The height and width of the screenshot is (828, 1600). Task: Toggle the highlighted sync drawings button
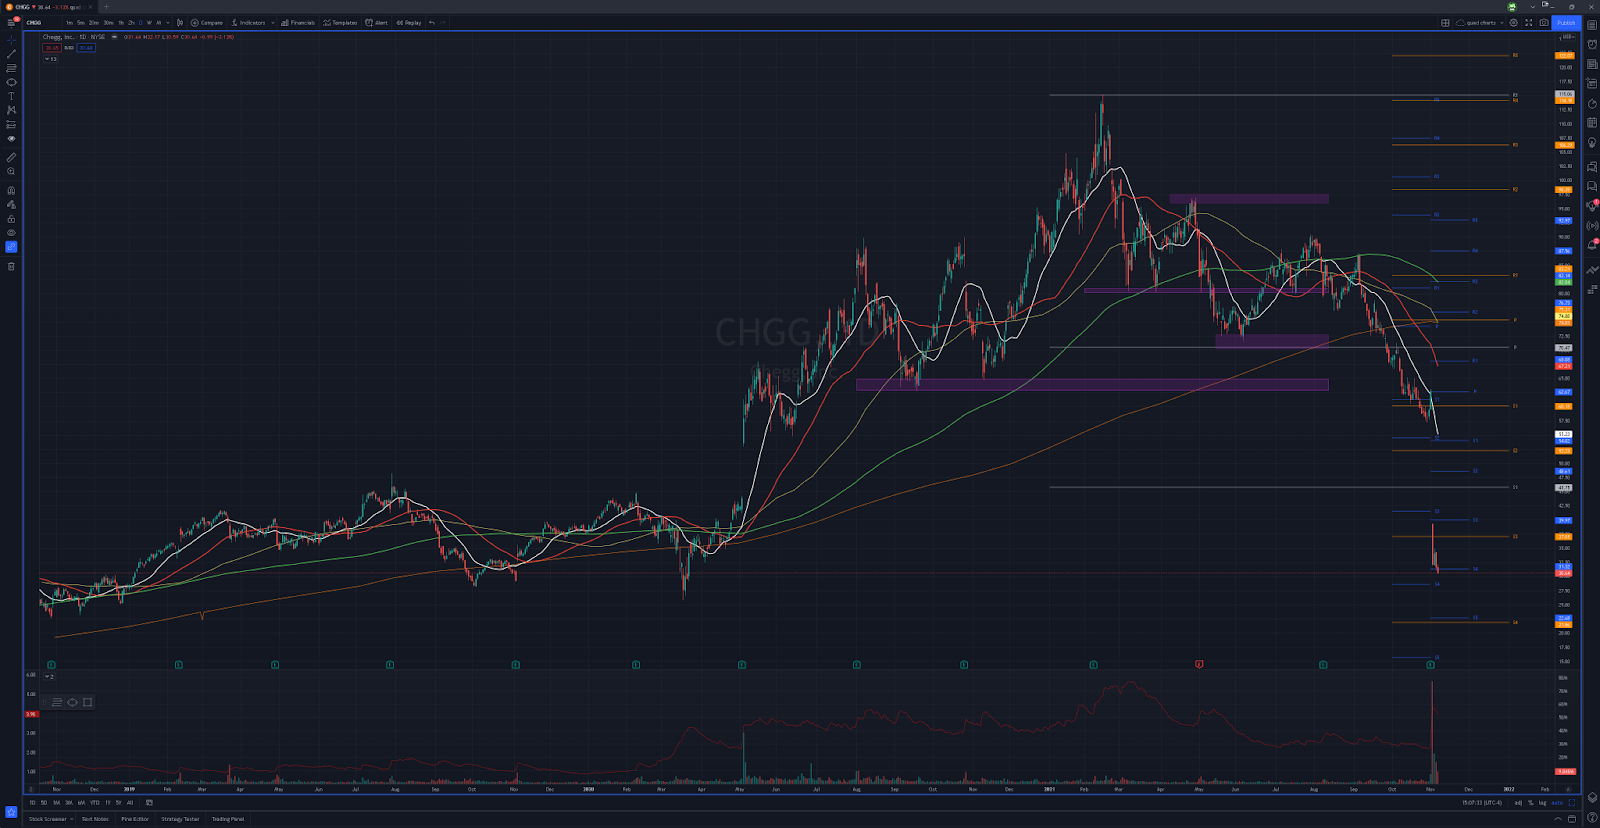11,247
